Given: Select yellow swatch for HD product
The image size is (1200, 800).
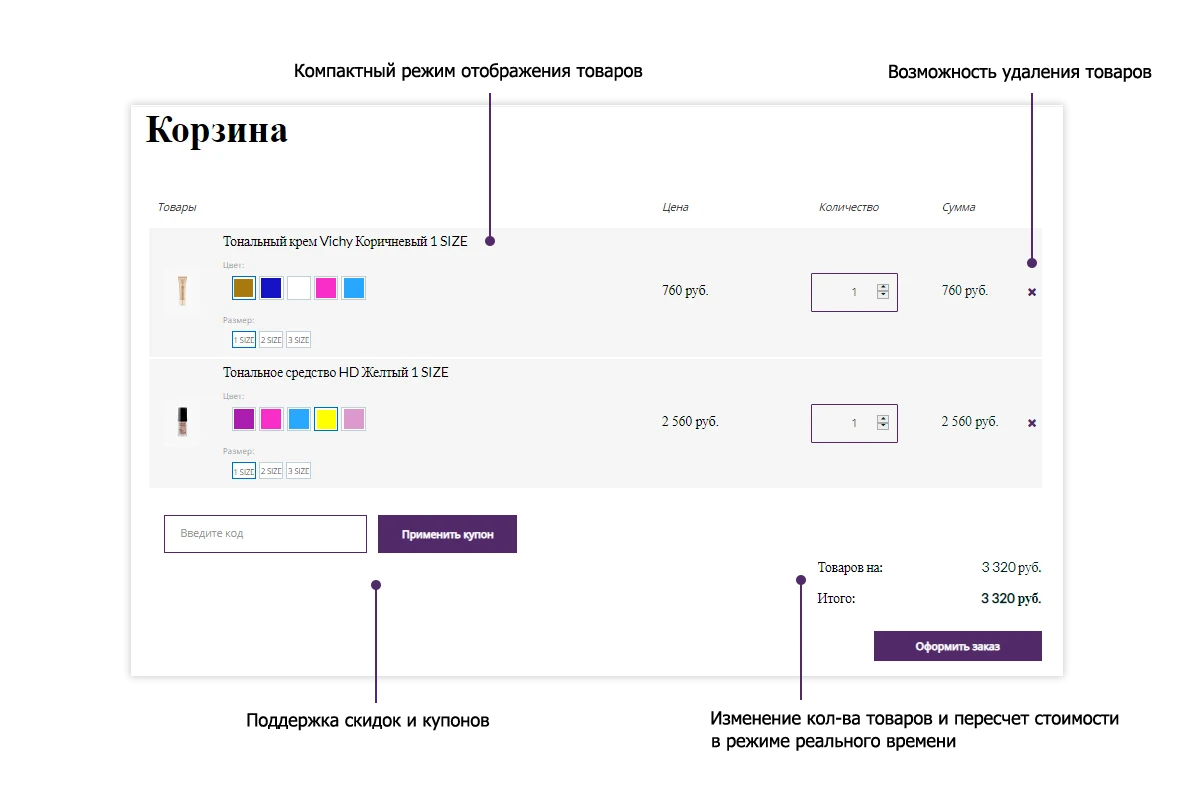Looking at the screenshot, I should [326, 419].
